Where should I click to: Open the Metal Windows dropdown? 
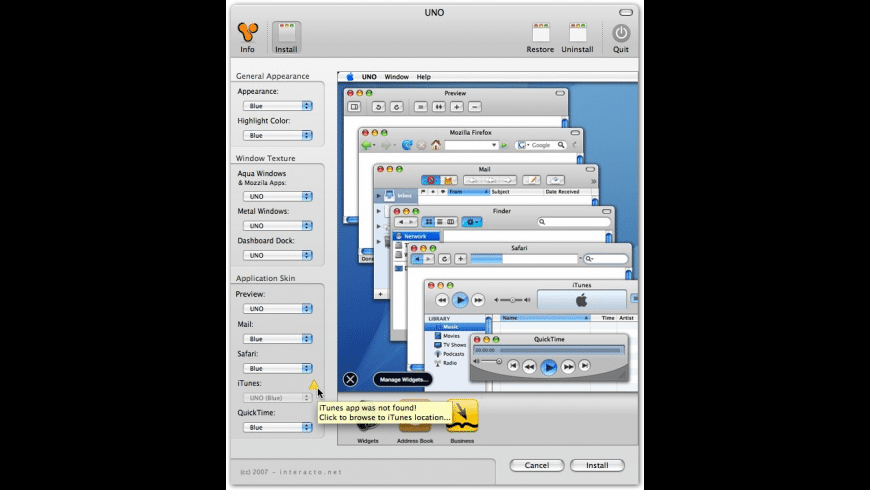click(277, 225)
